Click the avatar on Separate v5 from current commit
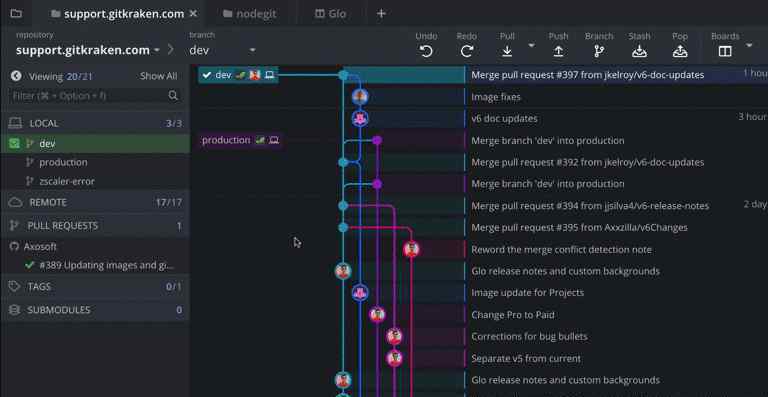The width and height of the screenshot is (768, 397). [394, 358]
